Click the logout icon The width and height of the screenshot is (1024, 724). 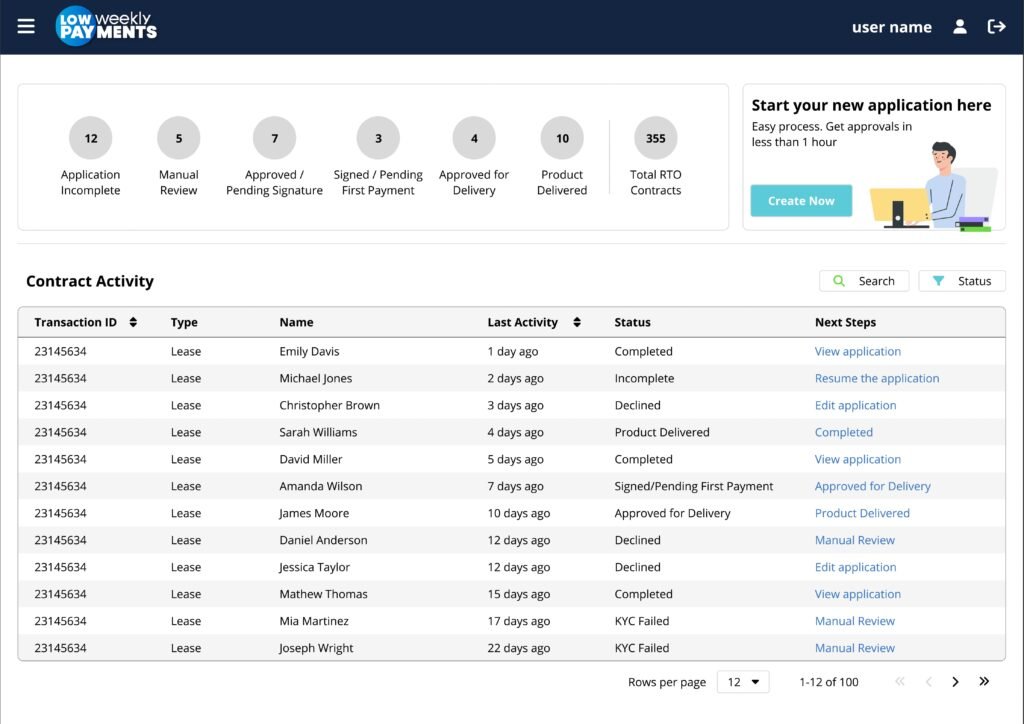point(996,27)
